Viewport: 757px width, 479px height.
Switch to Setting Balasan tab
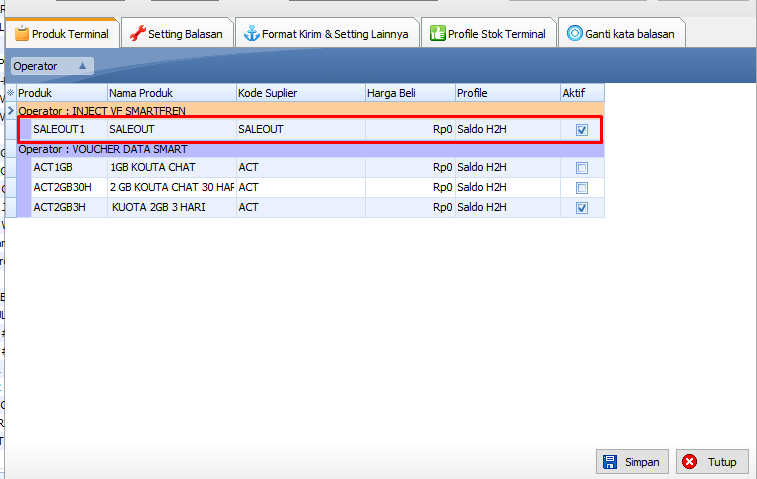(177, 34)
